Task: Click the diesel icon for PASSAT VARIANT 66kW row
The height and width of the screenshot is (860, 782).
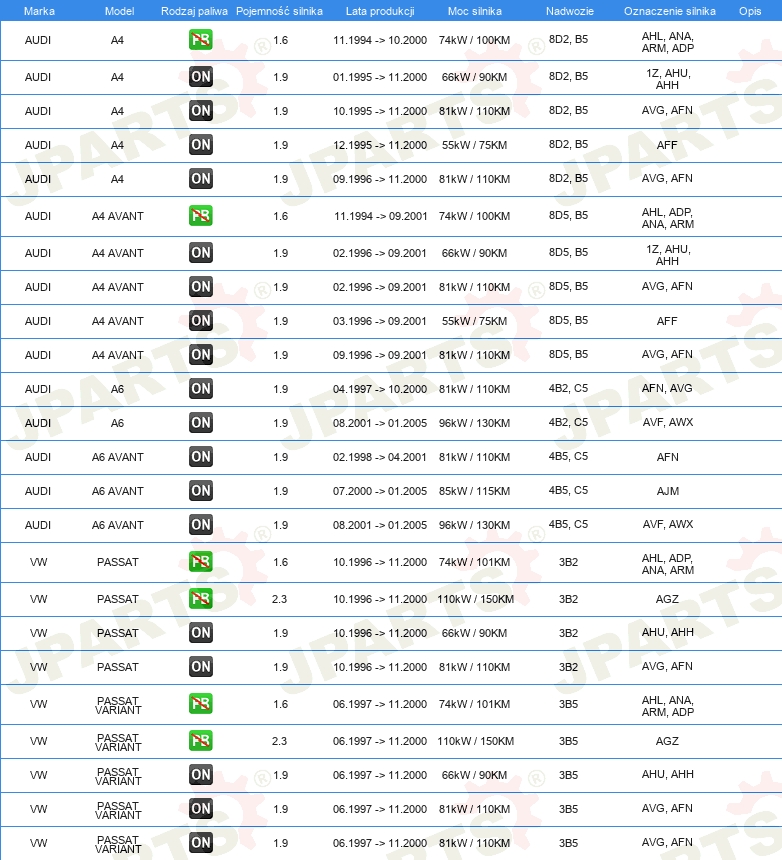Action: pyautogui.click(x=201, y=775)
